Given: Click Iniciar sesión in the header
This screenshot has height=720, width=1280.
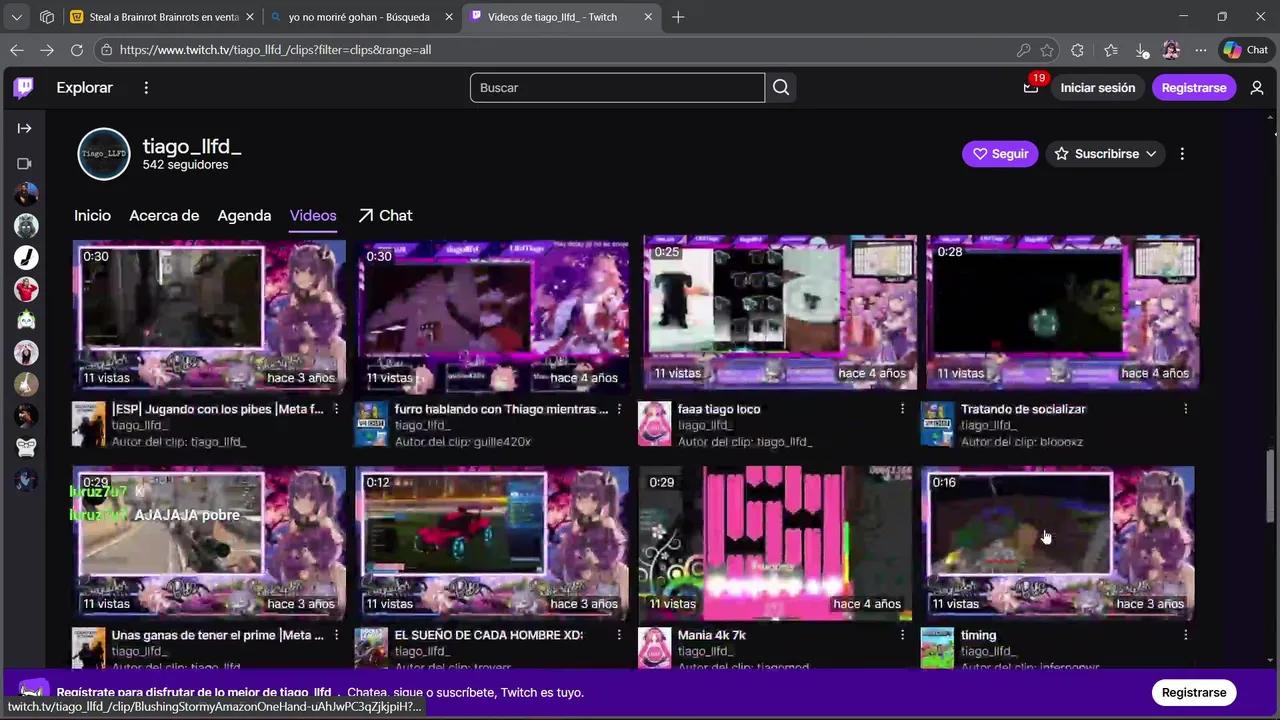Looking at the screenshot, I should point(1097,87).
